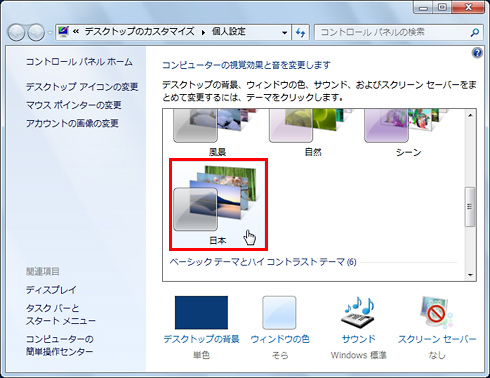The image size is (490, 378).
Task: Click the dark blue デスクトップの背景 swatch
Action: point(201,313)
